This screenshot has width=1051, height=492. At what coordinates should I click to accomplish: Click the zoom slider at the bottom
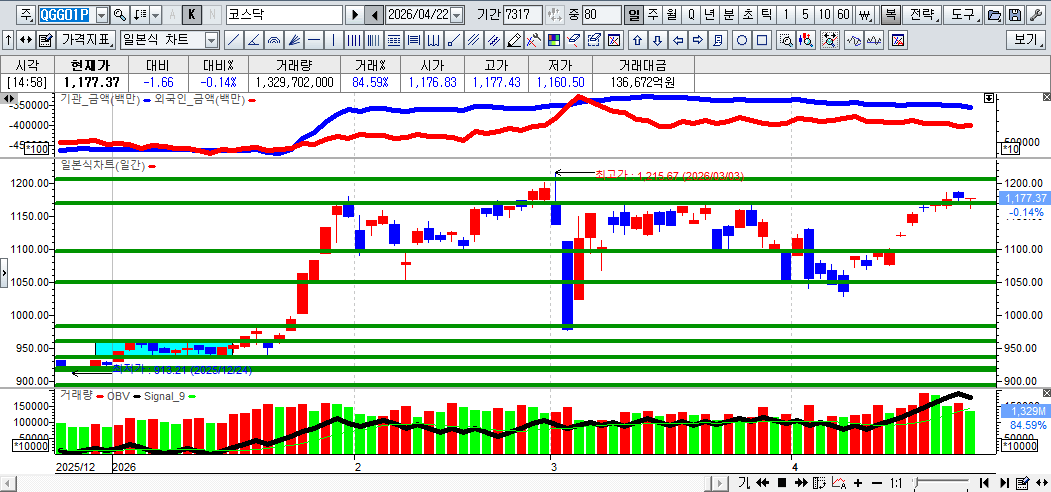pyautogui.click(x=942, y=483)
